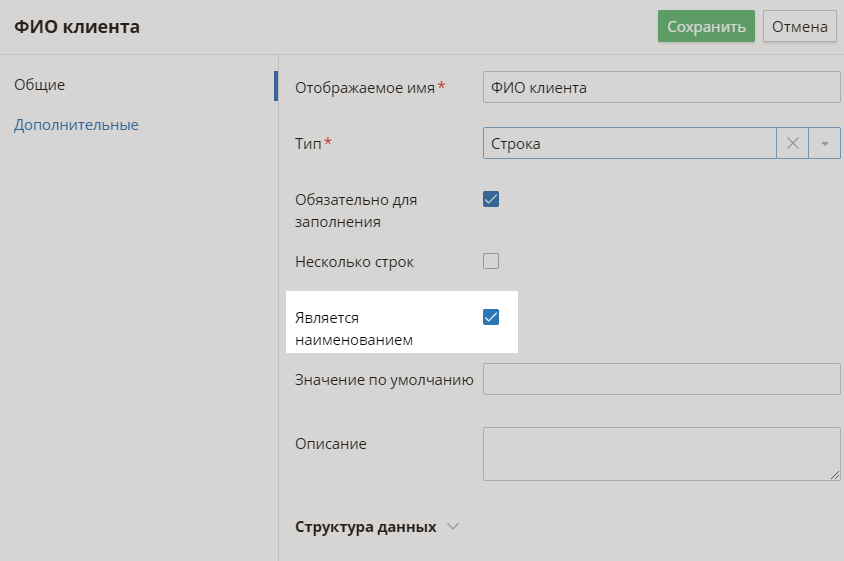The height and width of the screenshot is (561, 844).
Task: Click the Строка type combo box
Action: 628,144
